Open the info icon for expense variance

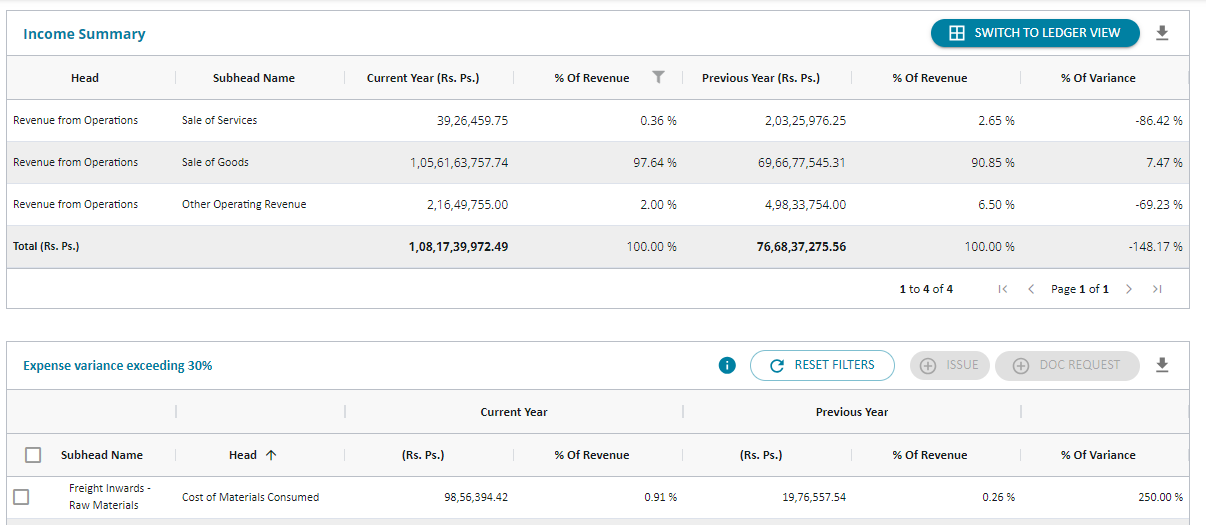point(728,366)
